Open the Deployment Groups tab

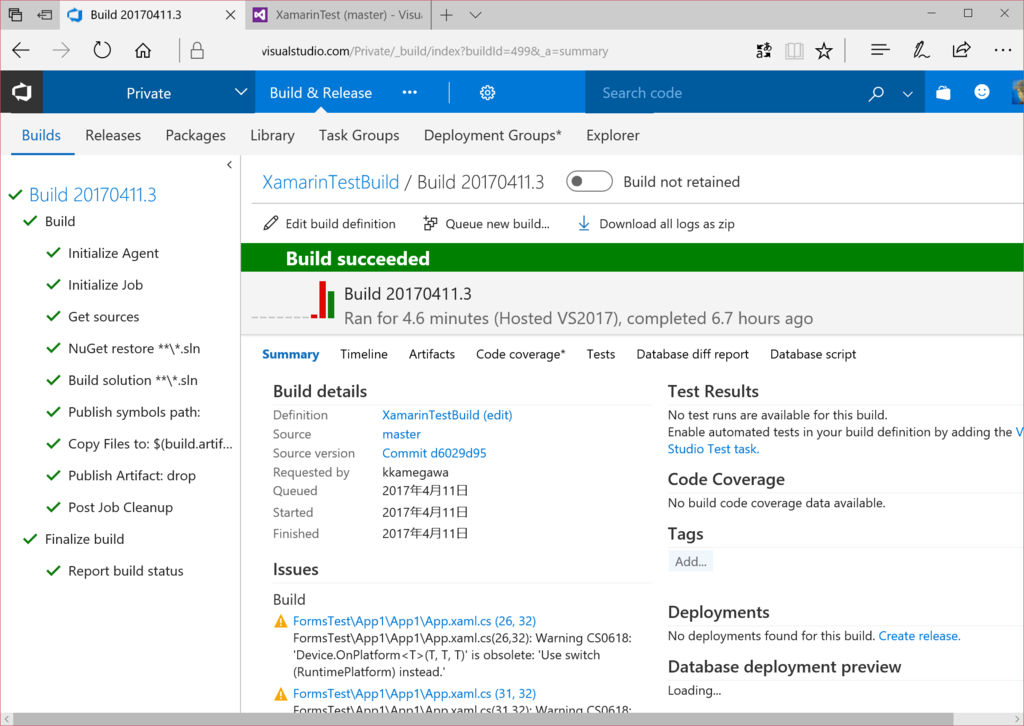point(492,135)
